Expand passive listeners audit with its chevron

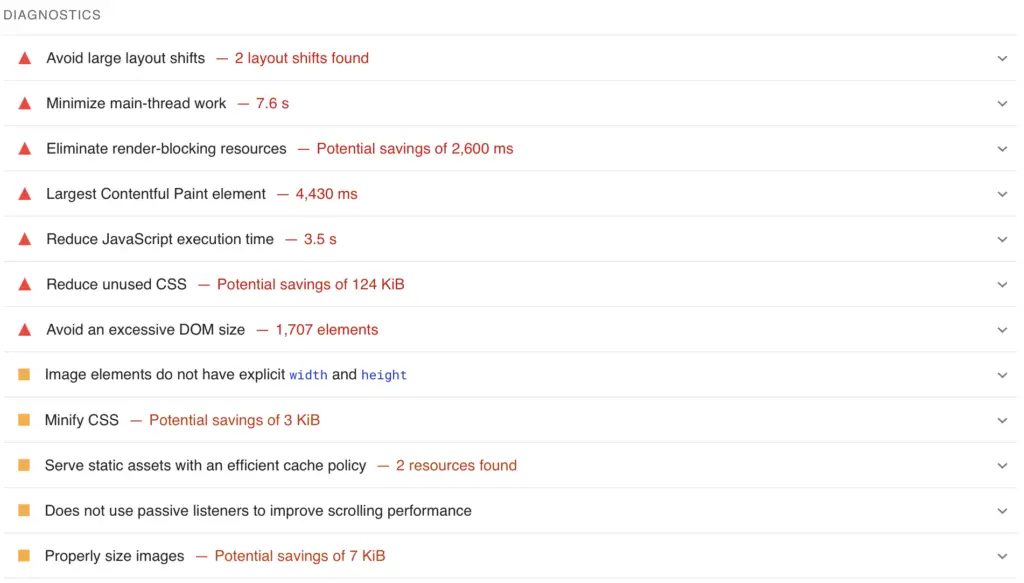[x=1002, y=511]
